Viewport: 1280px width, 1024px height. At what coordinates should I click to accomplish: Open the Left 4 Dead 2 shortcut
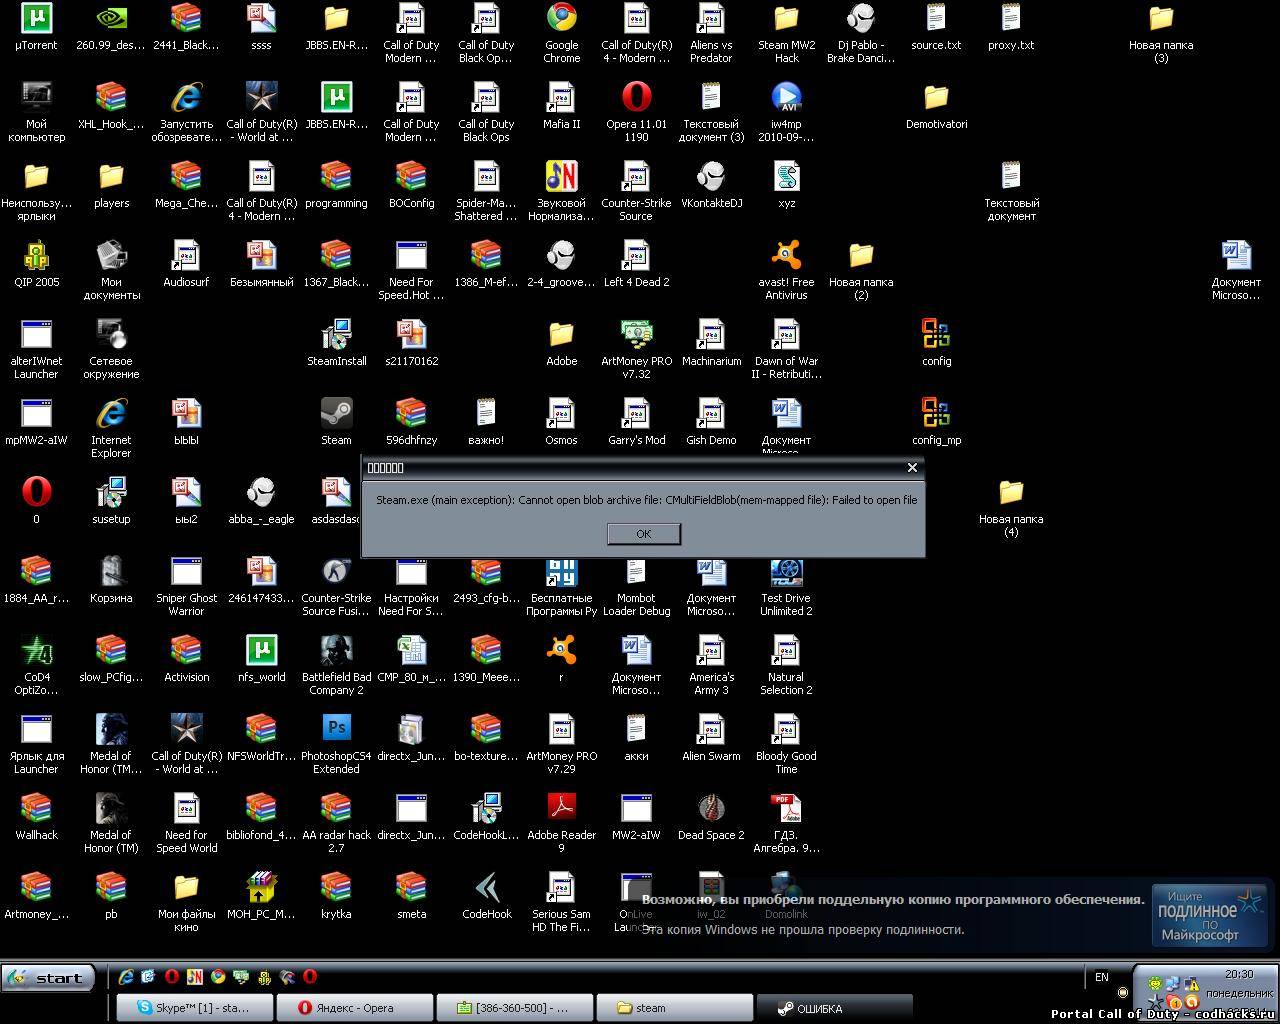636,264
